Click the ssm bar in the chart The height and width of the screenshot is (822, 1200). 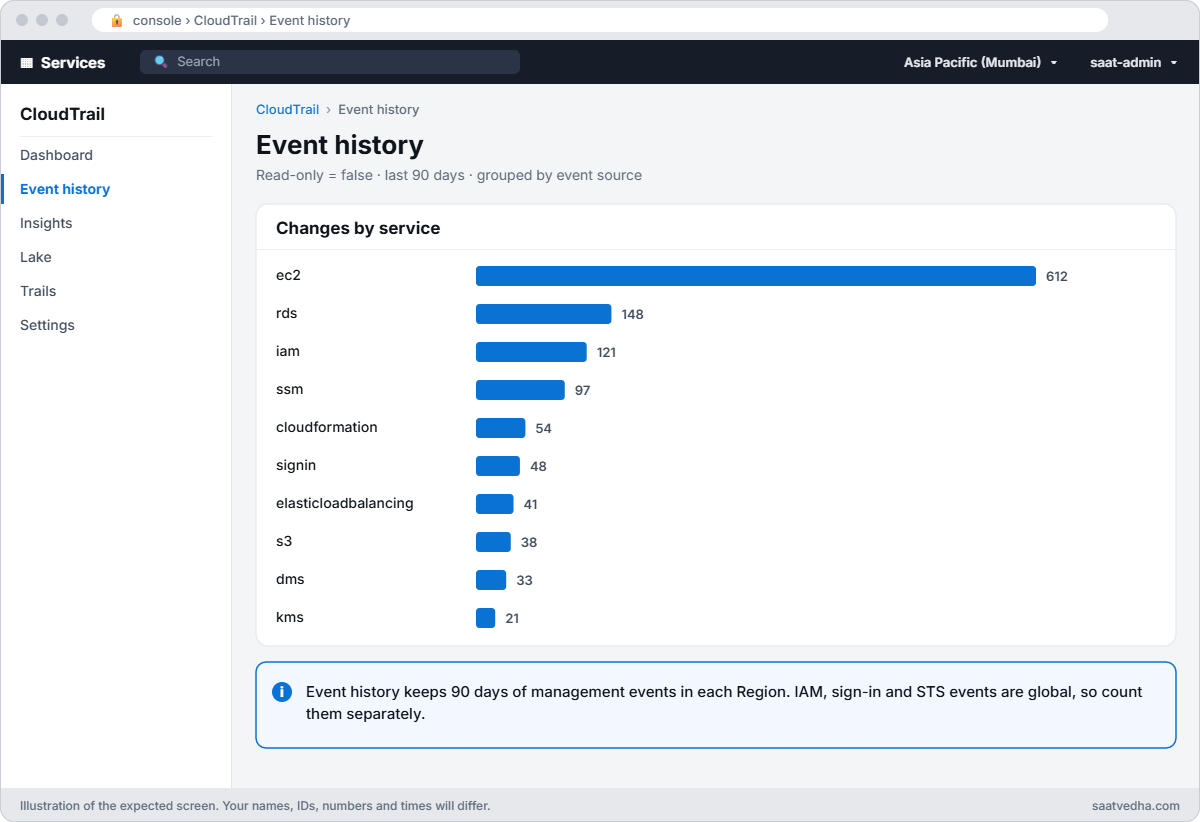tap(520, 390)
